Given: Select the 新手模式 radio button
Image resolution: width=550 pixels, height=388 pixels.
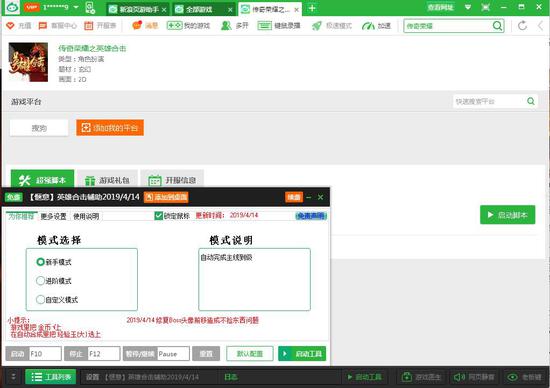Looking at the screenshot, I should click(40, 262).
